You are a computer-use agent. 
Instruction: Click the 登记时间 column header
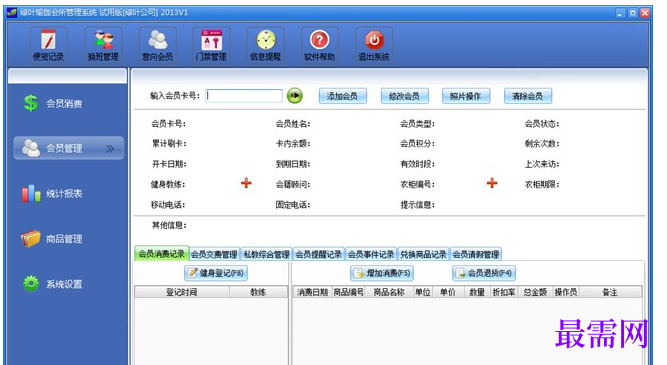pyautogui.click(x=182, y=292)
